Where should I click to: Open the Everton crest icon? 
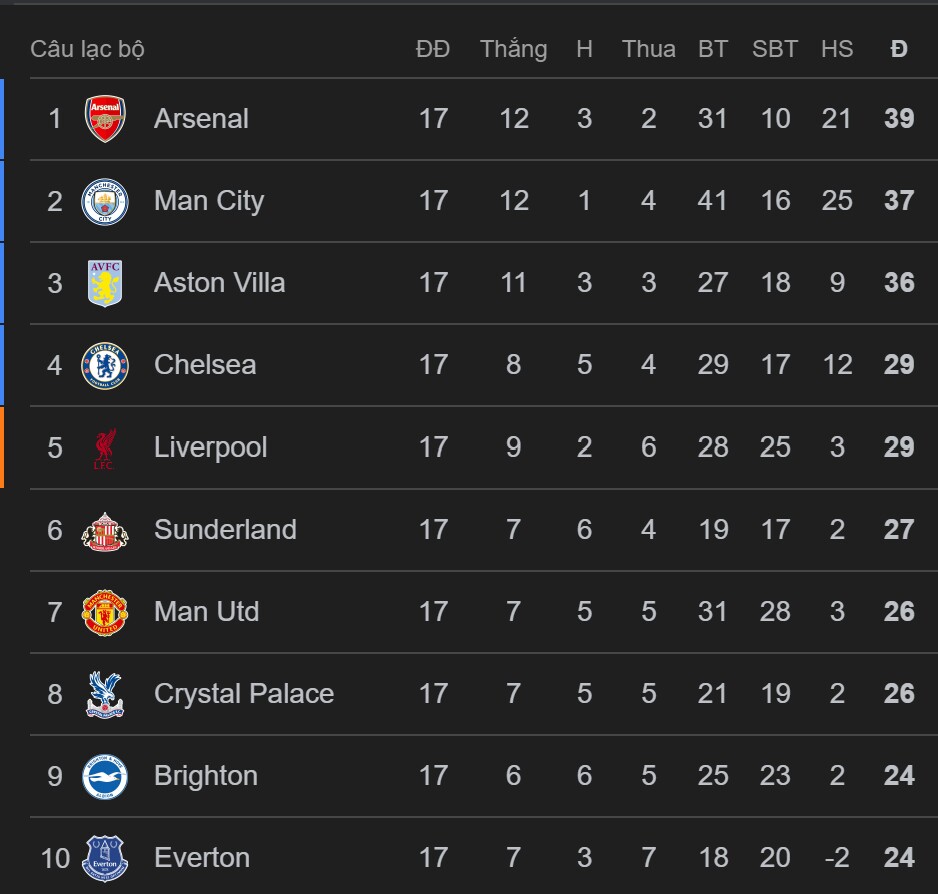[105, 858]
